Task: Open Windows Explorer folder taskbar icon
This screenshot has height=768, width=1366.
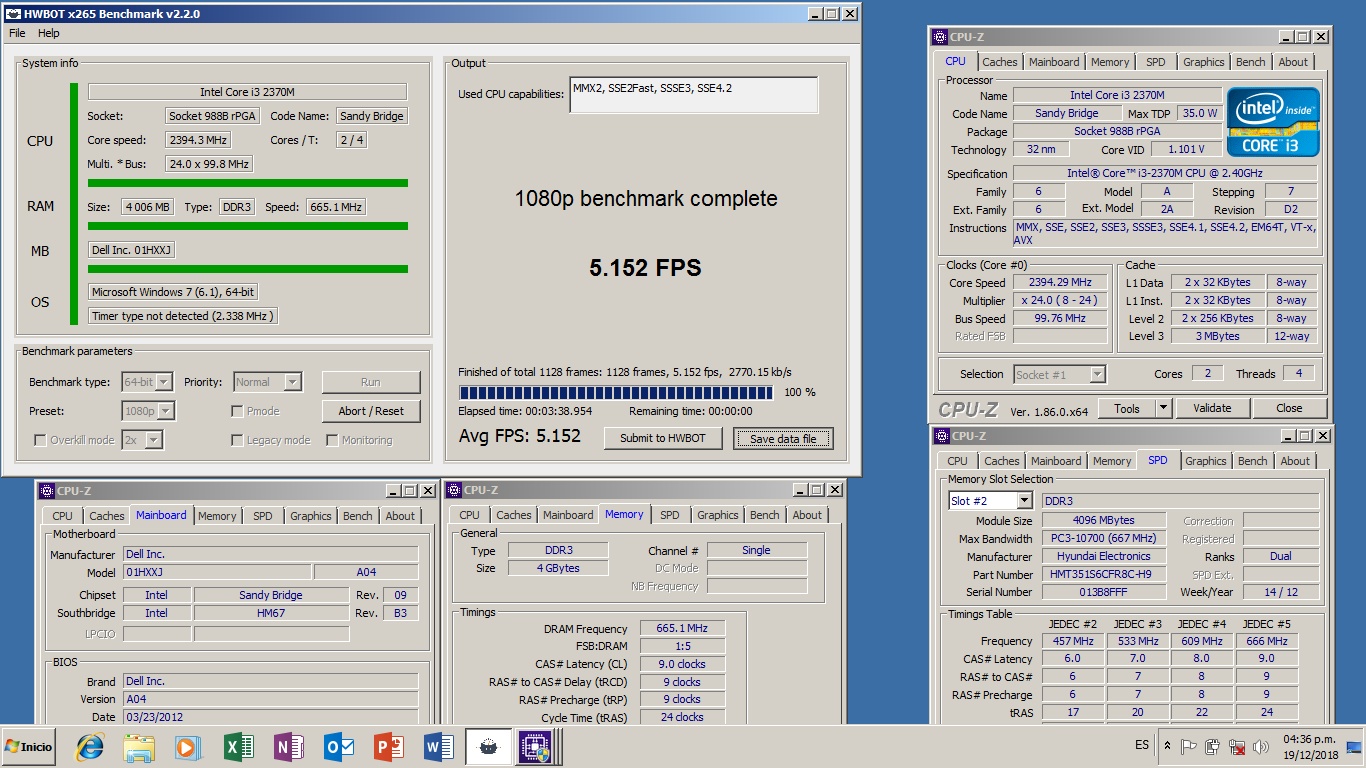Action: click(139, 746)
